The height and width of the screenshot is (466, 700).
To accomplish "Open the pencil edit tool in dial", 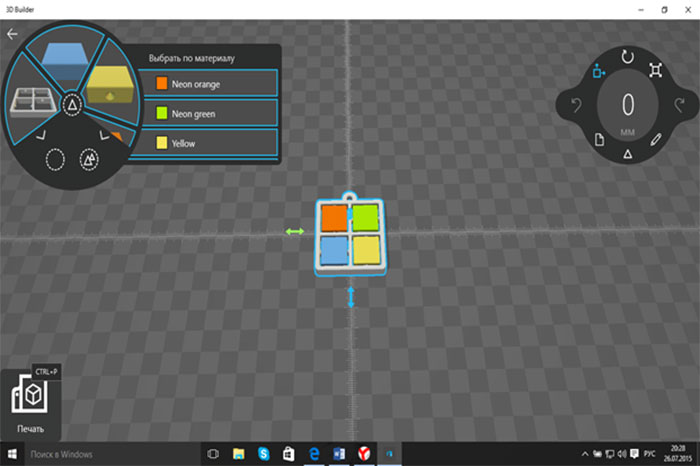I will (x=655, y=140).
